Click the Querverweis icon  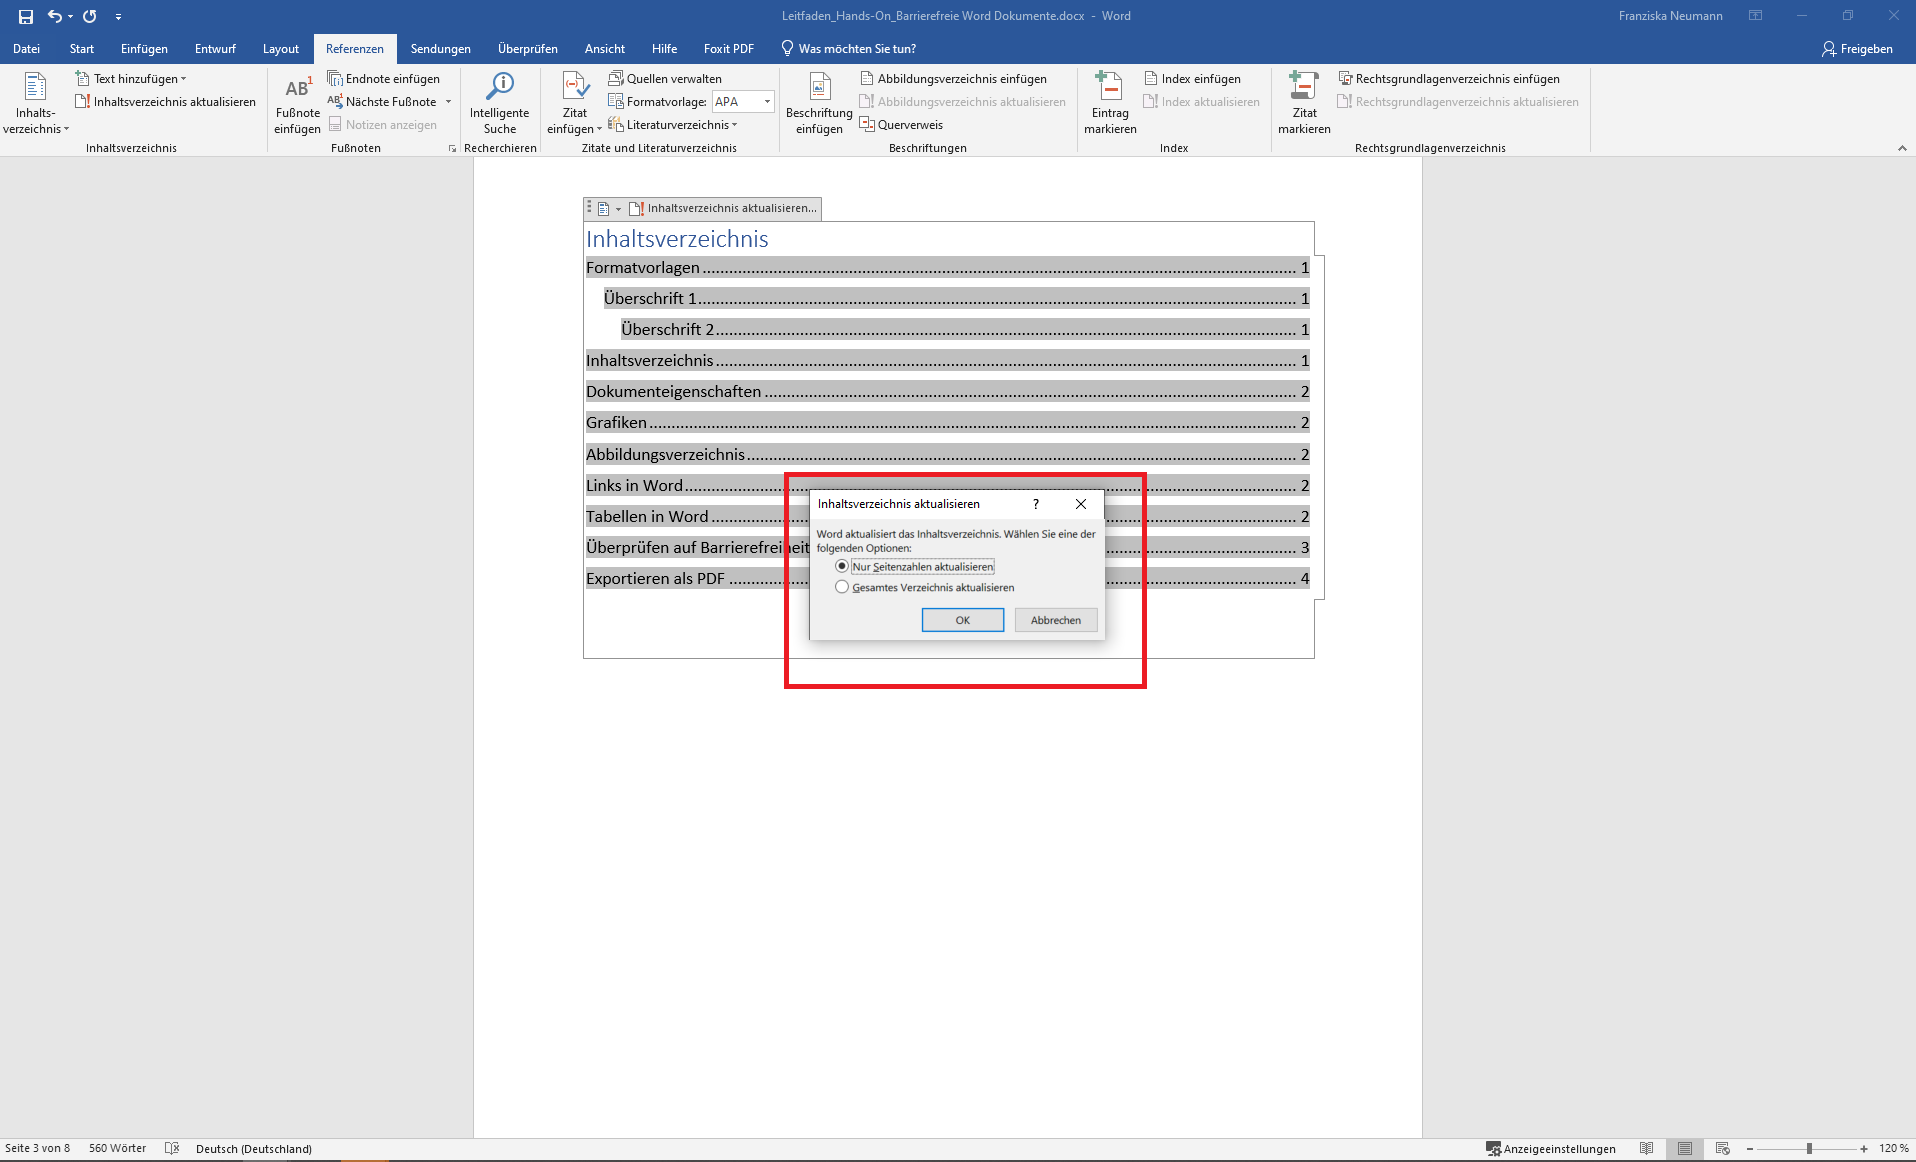867,125
